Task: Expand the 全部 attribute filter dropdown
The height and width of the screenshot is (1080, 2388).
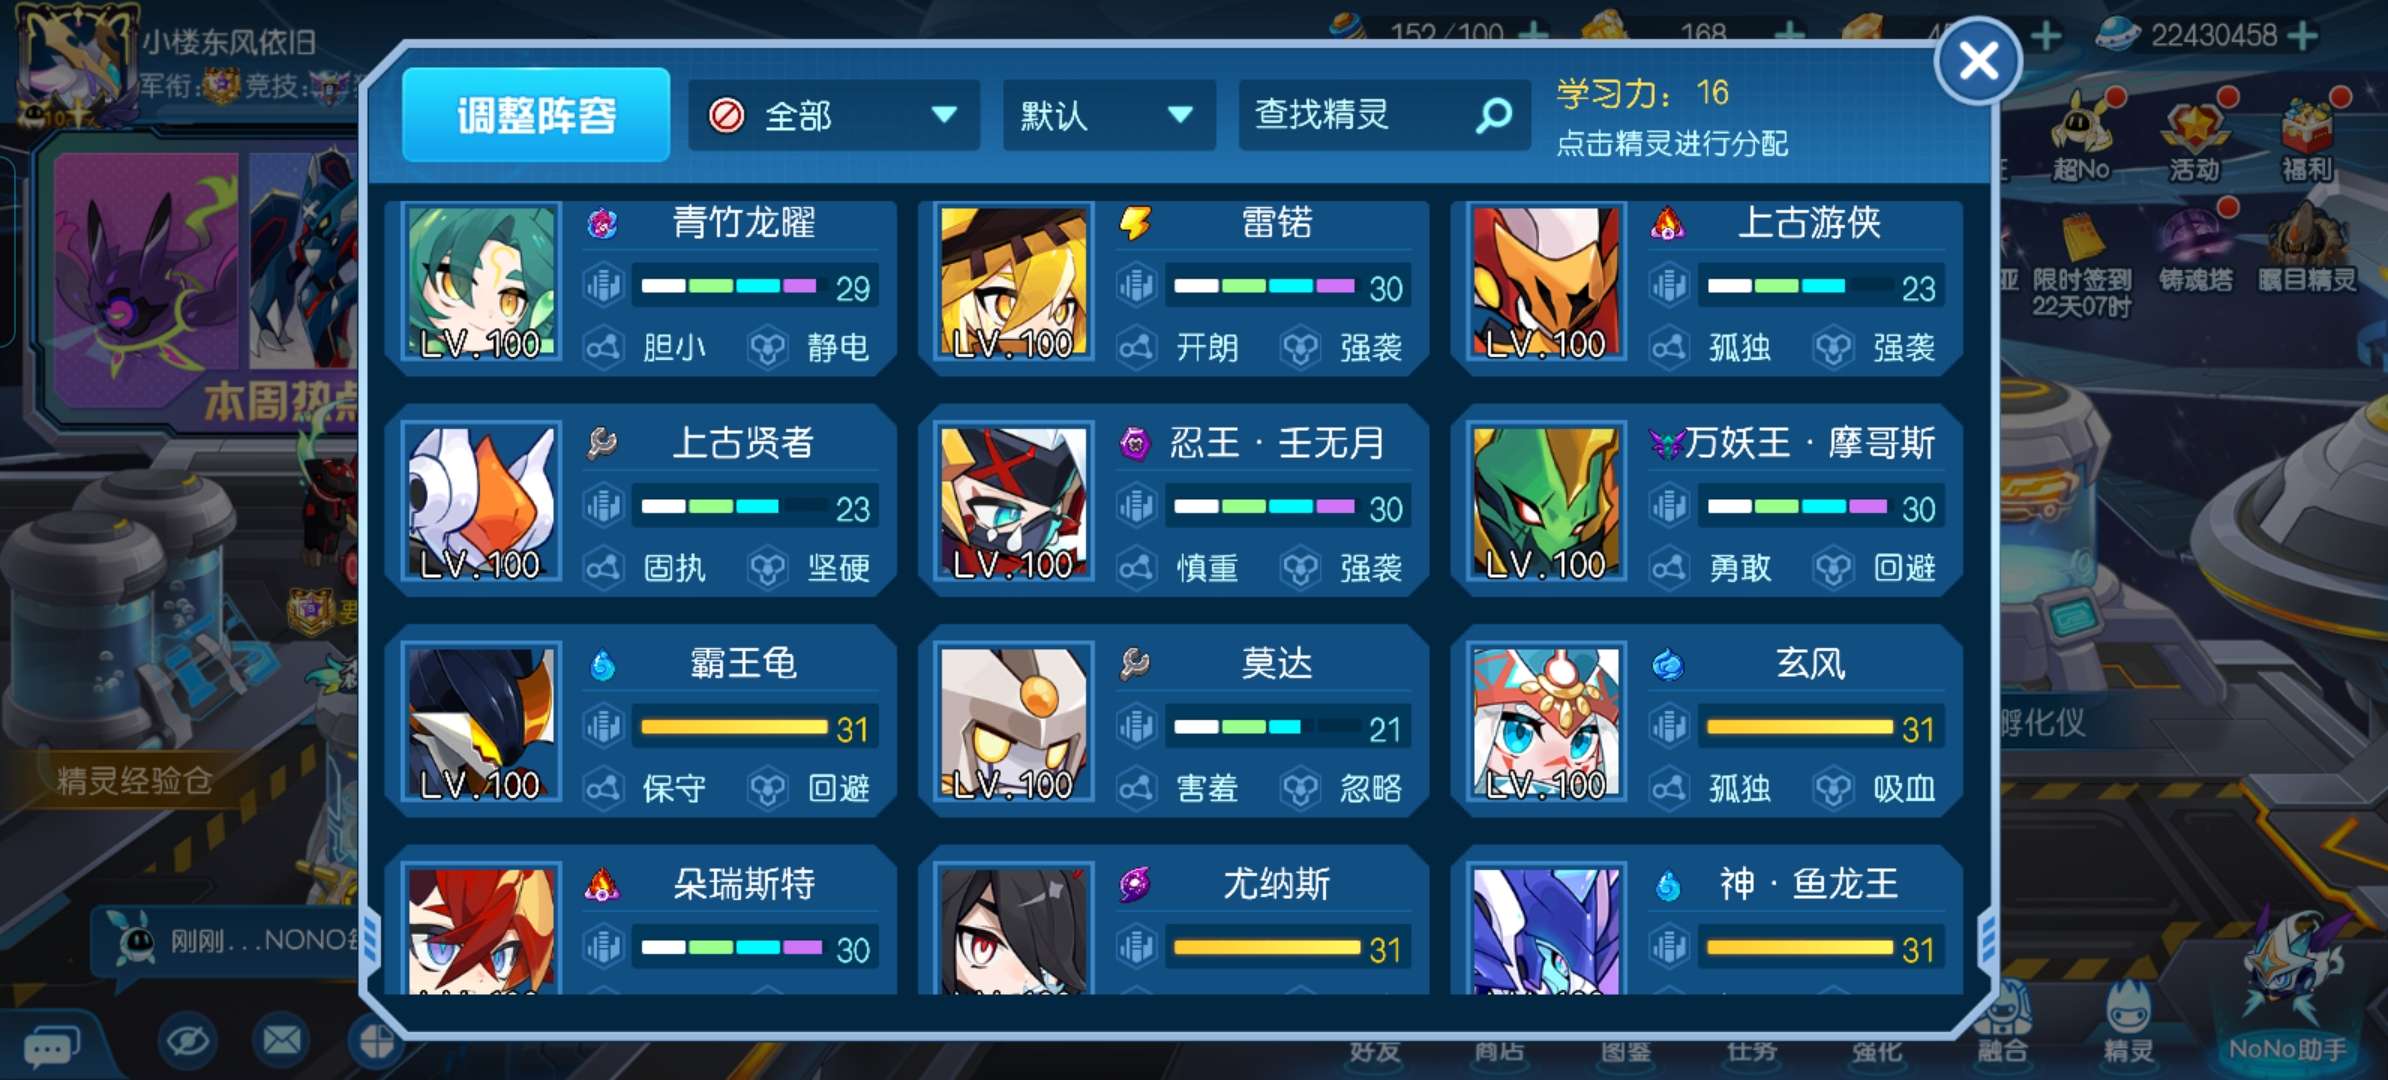Action: pos(834,116)
